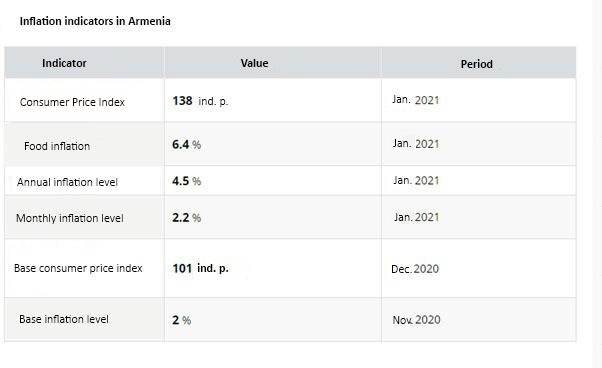Image resolution: width=602 pixels, height=368 pixels.
Task: Click the Dec. 2020 period cell
Action: pyautogui.click(x=415, y=269)
